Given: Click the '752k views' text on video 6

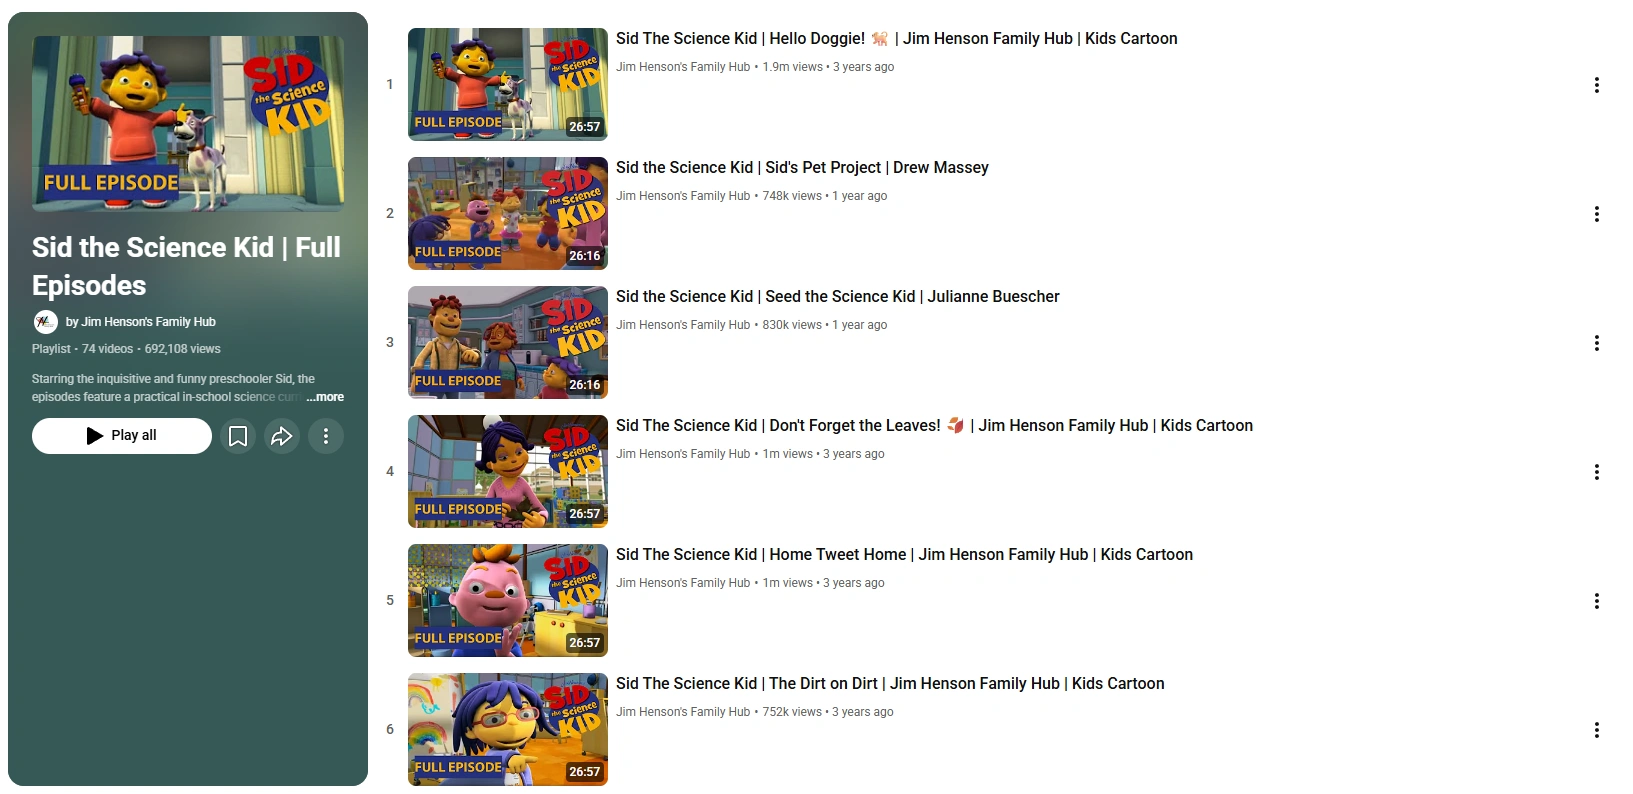Looking at the screenshot, I should [x=792, y=712].
